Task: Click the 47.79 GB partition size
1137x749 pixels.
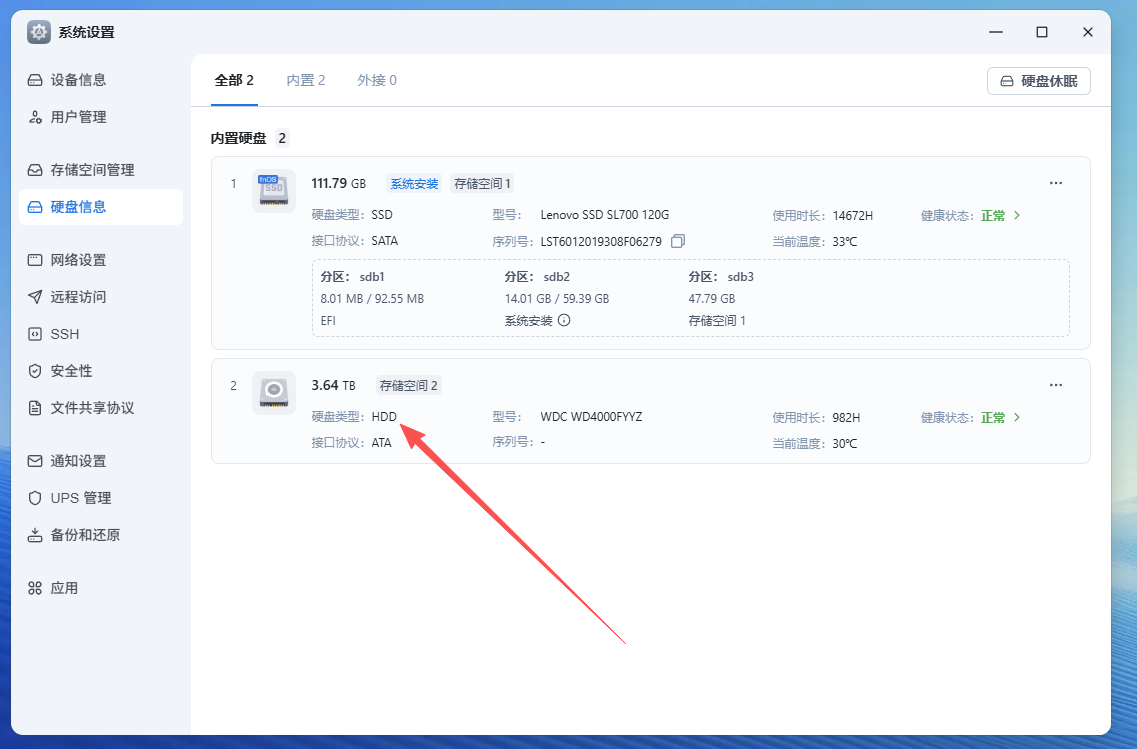Action: pyautogui.click(x=711, y=299)
